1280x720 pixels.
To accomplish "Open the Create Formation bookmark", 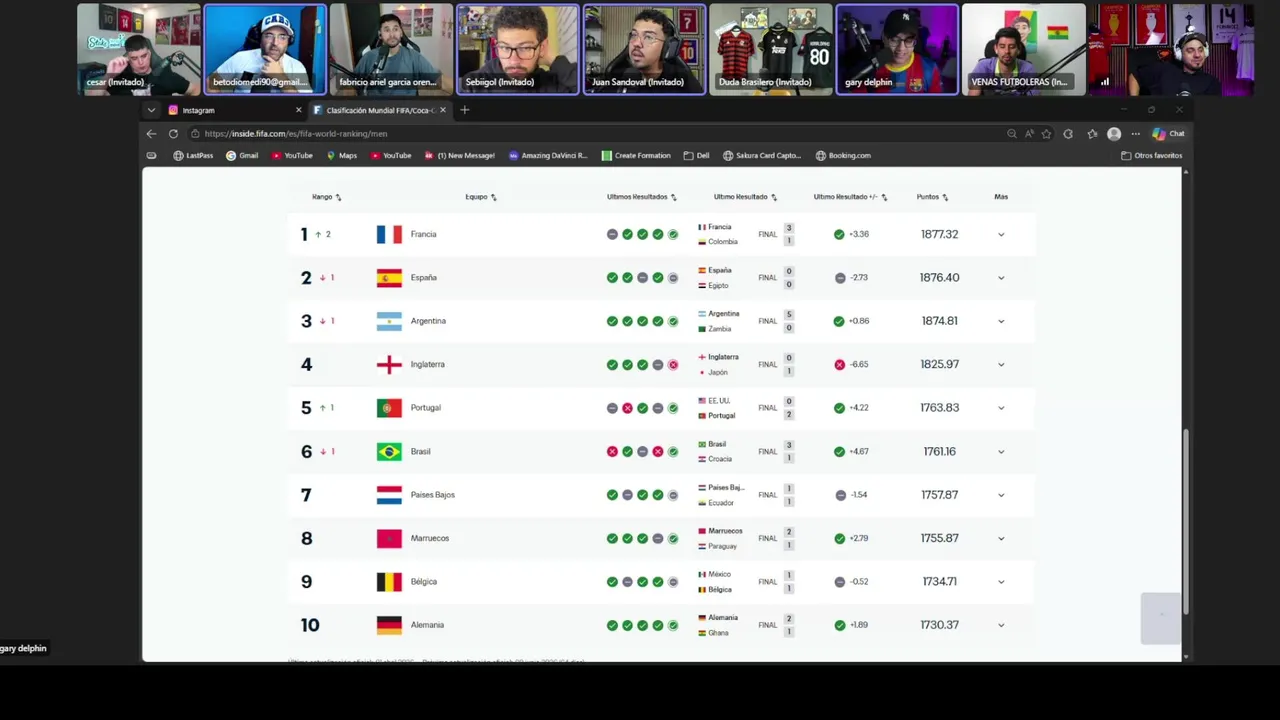I will (636, 156).
